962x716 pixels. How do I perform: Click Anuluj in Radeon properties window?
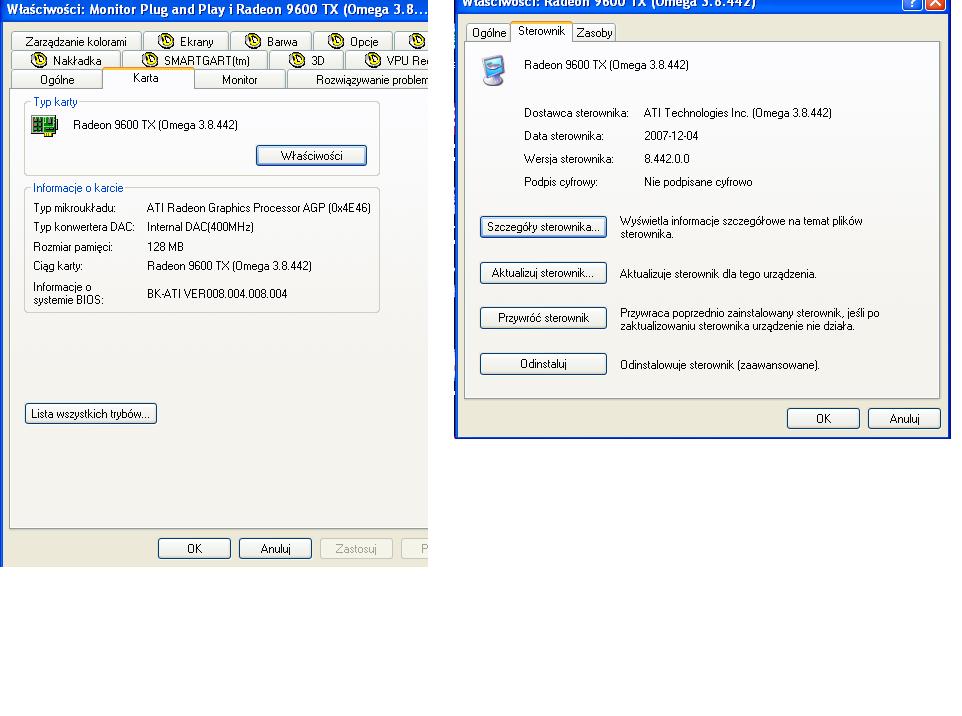click(904, 418)
